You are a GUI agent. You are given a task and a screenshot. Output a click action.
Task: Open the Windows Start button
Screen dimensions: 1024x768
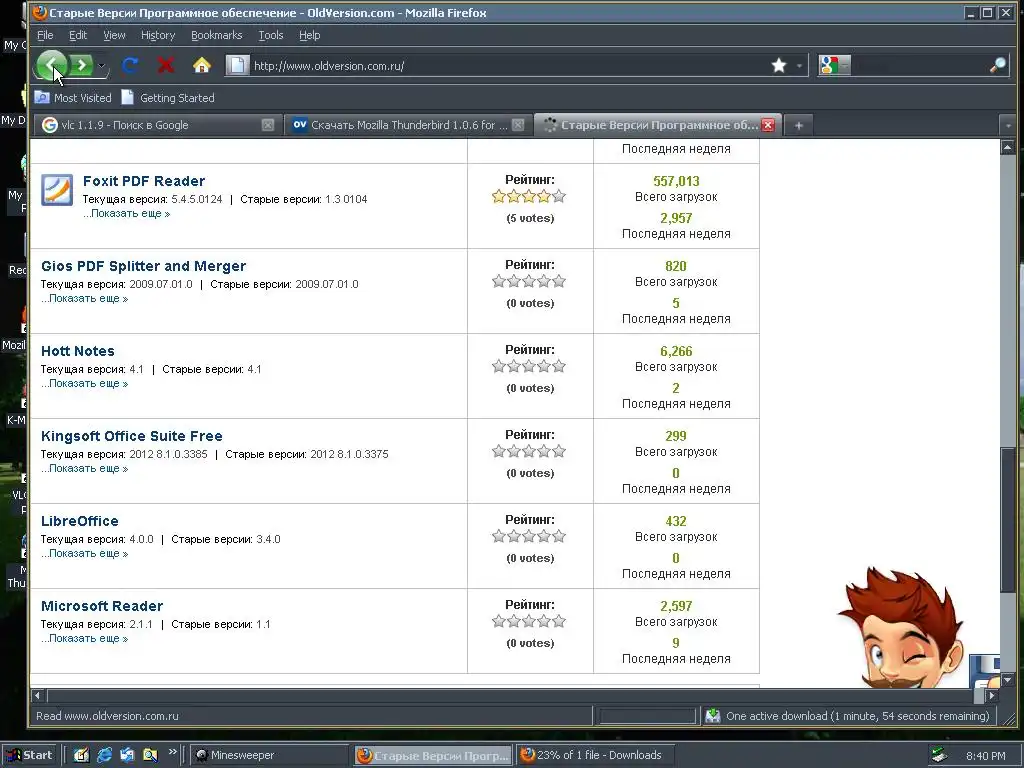coord(29,755)
